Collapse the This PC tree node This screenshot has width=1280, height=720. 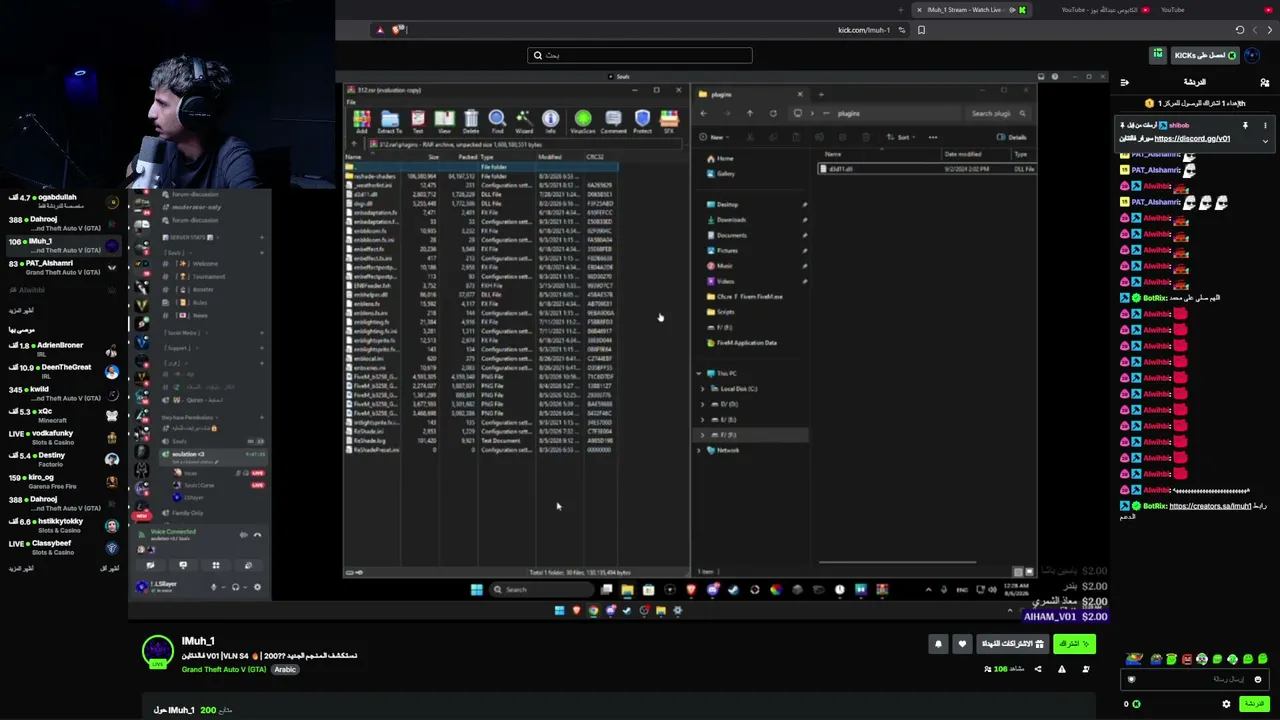point(699,373)
